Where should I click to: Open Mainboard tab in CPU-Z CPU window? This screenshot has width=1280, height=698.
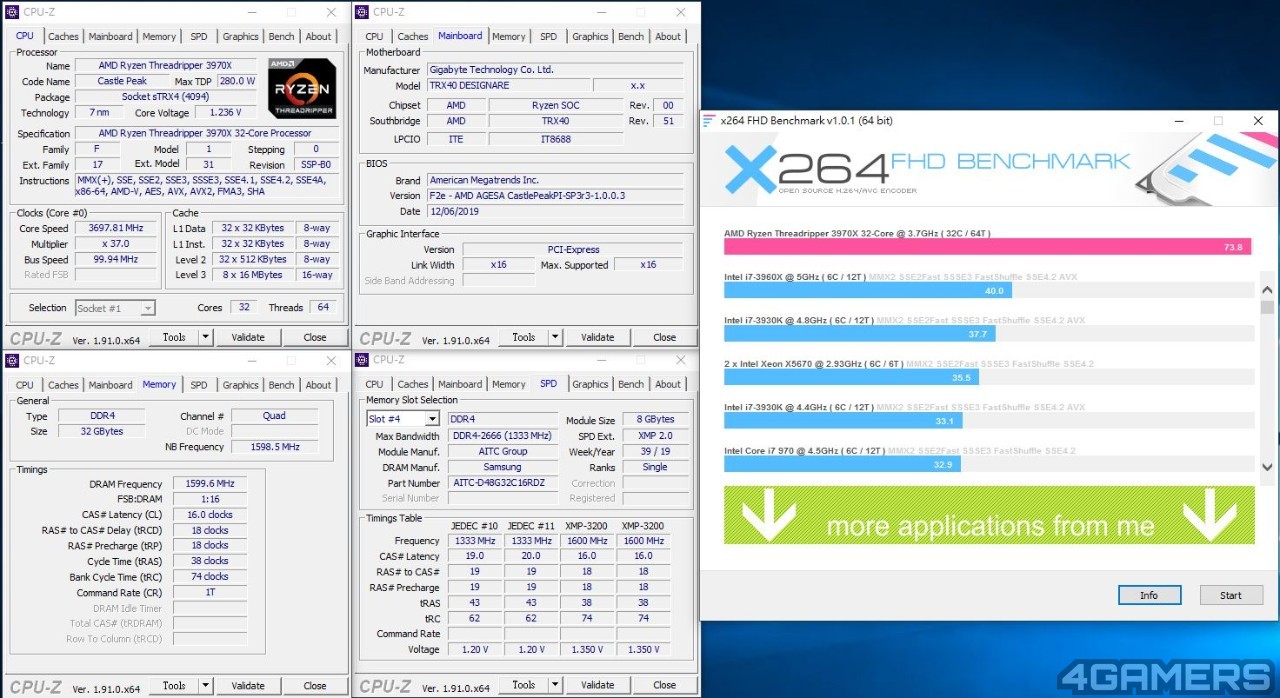pyautogui.click(x=110, y=37)
